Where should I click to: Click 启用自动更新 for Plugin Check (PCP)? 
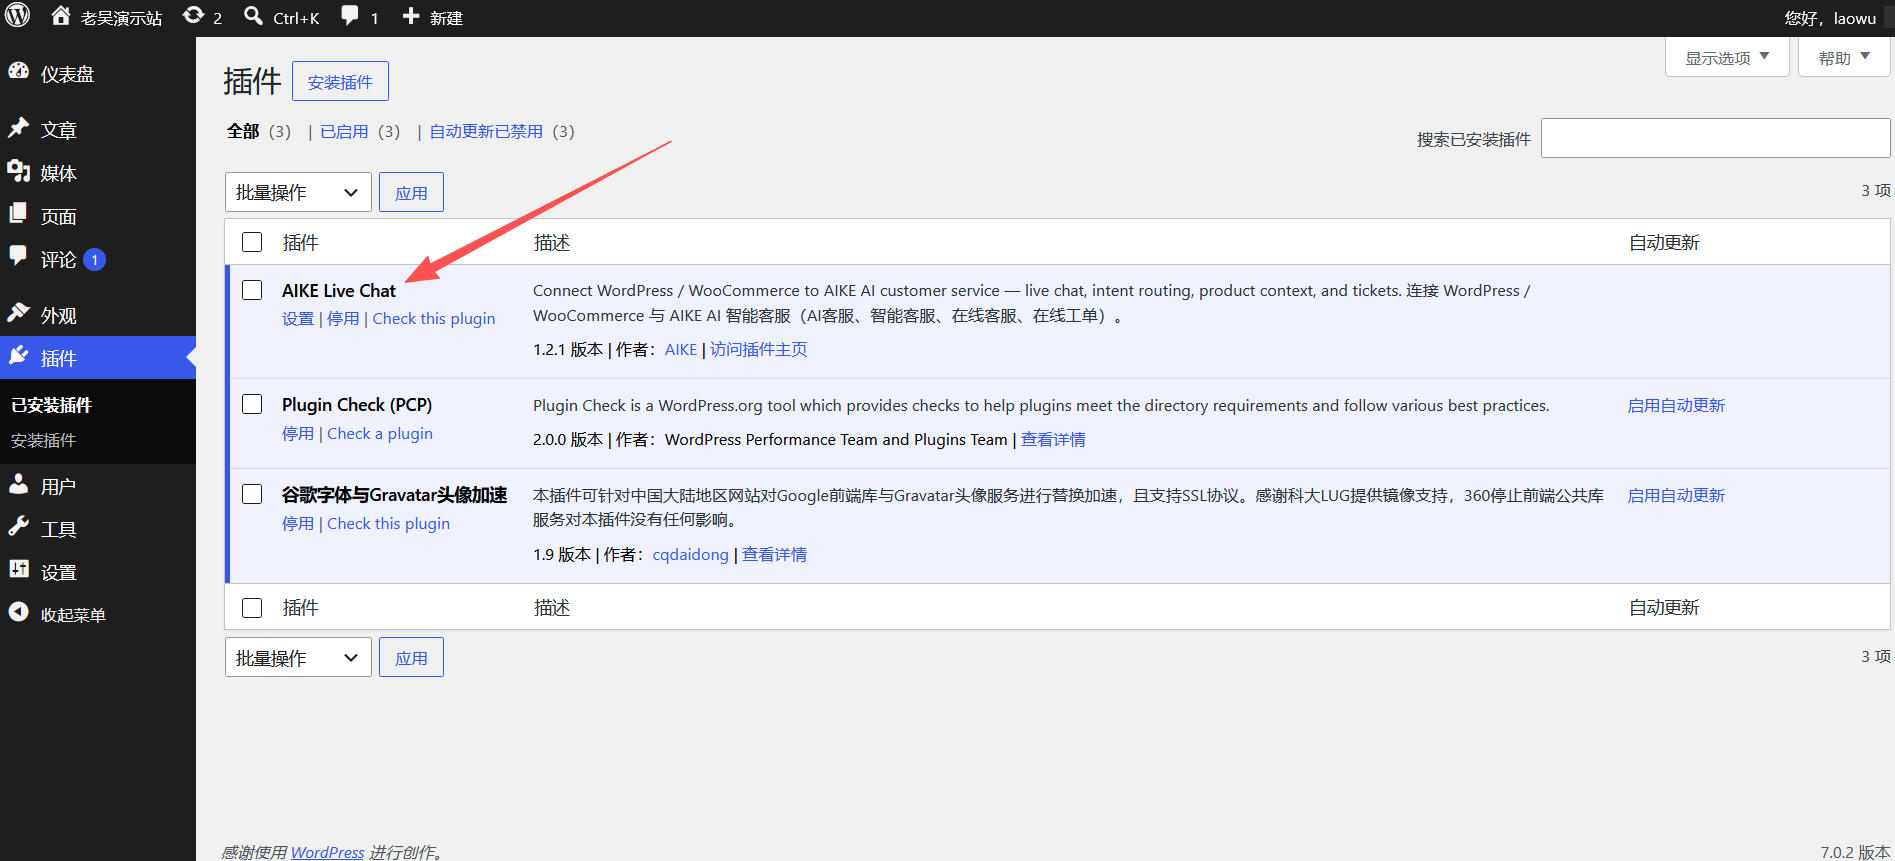1676,405
